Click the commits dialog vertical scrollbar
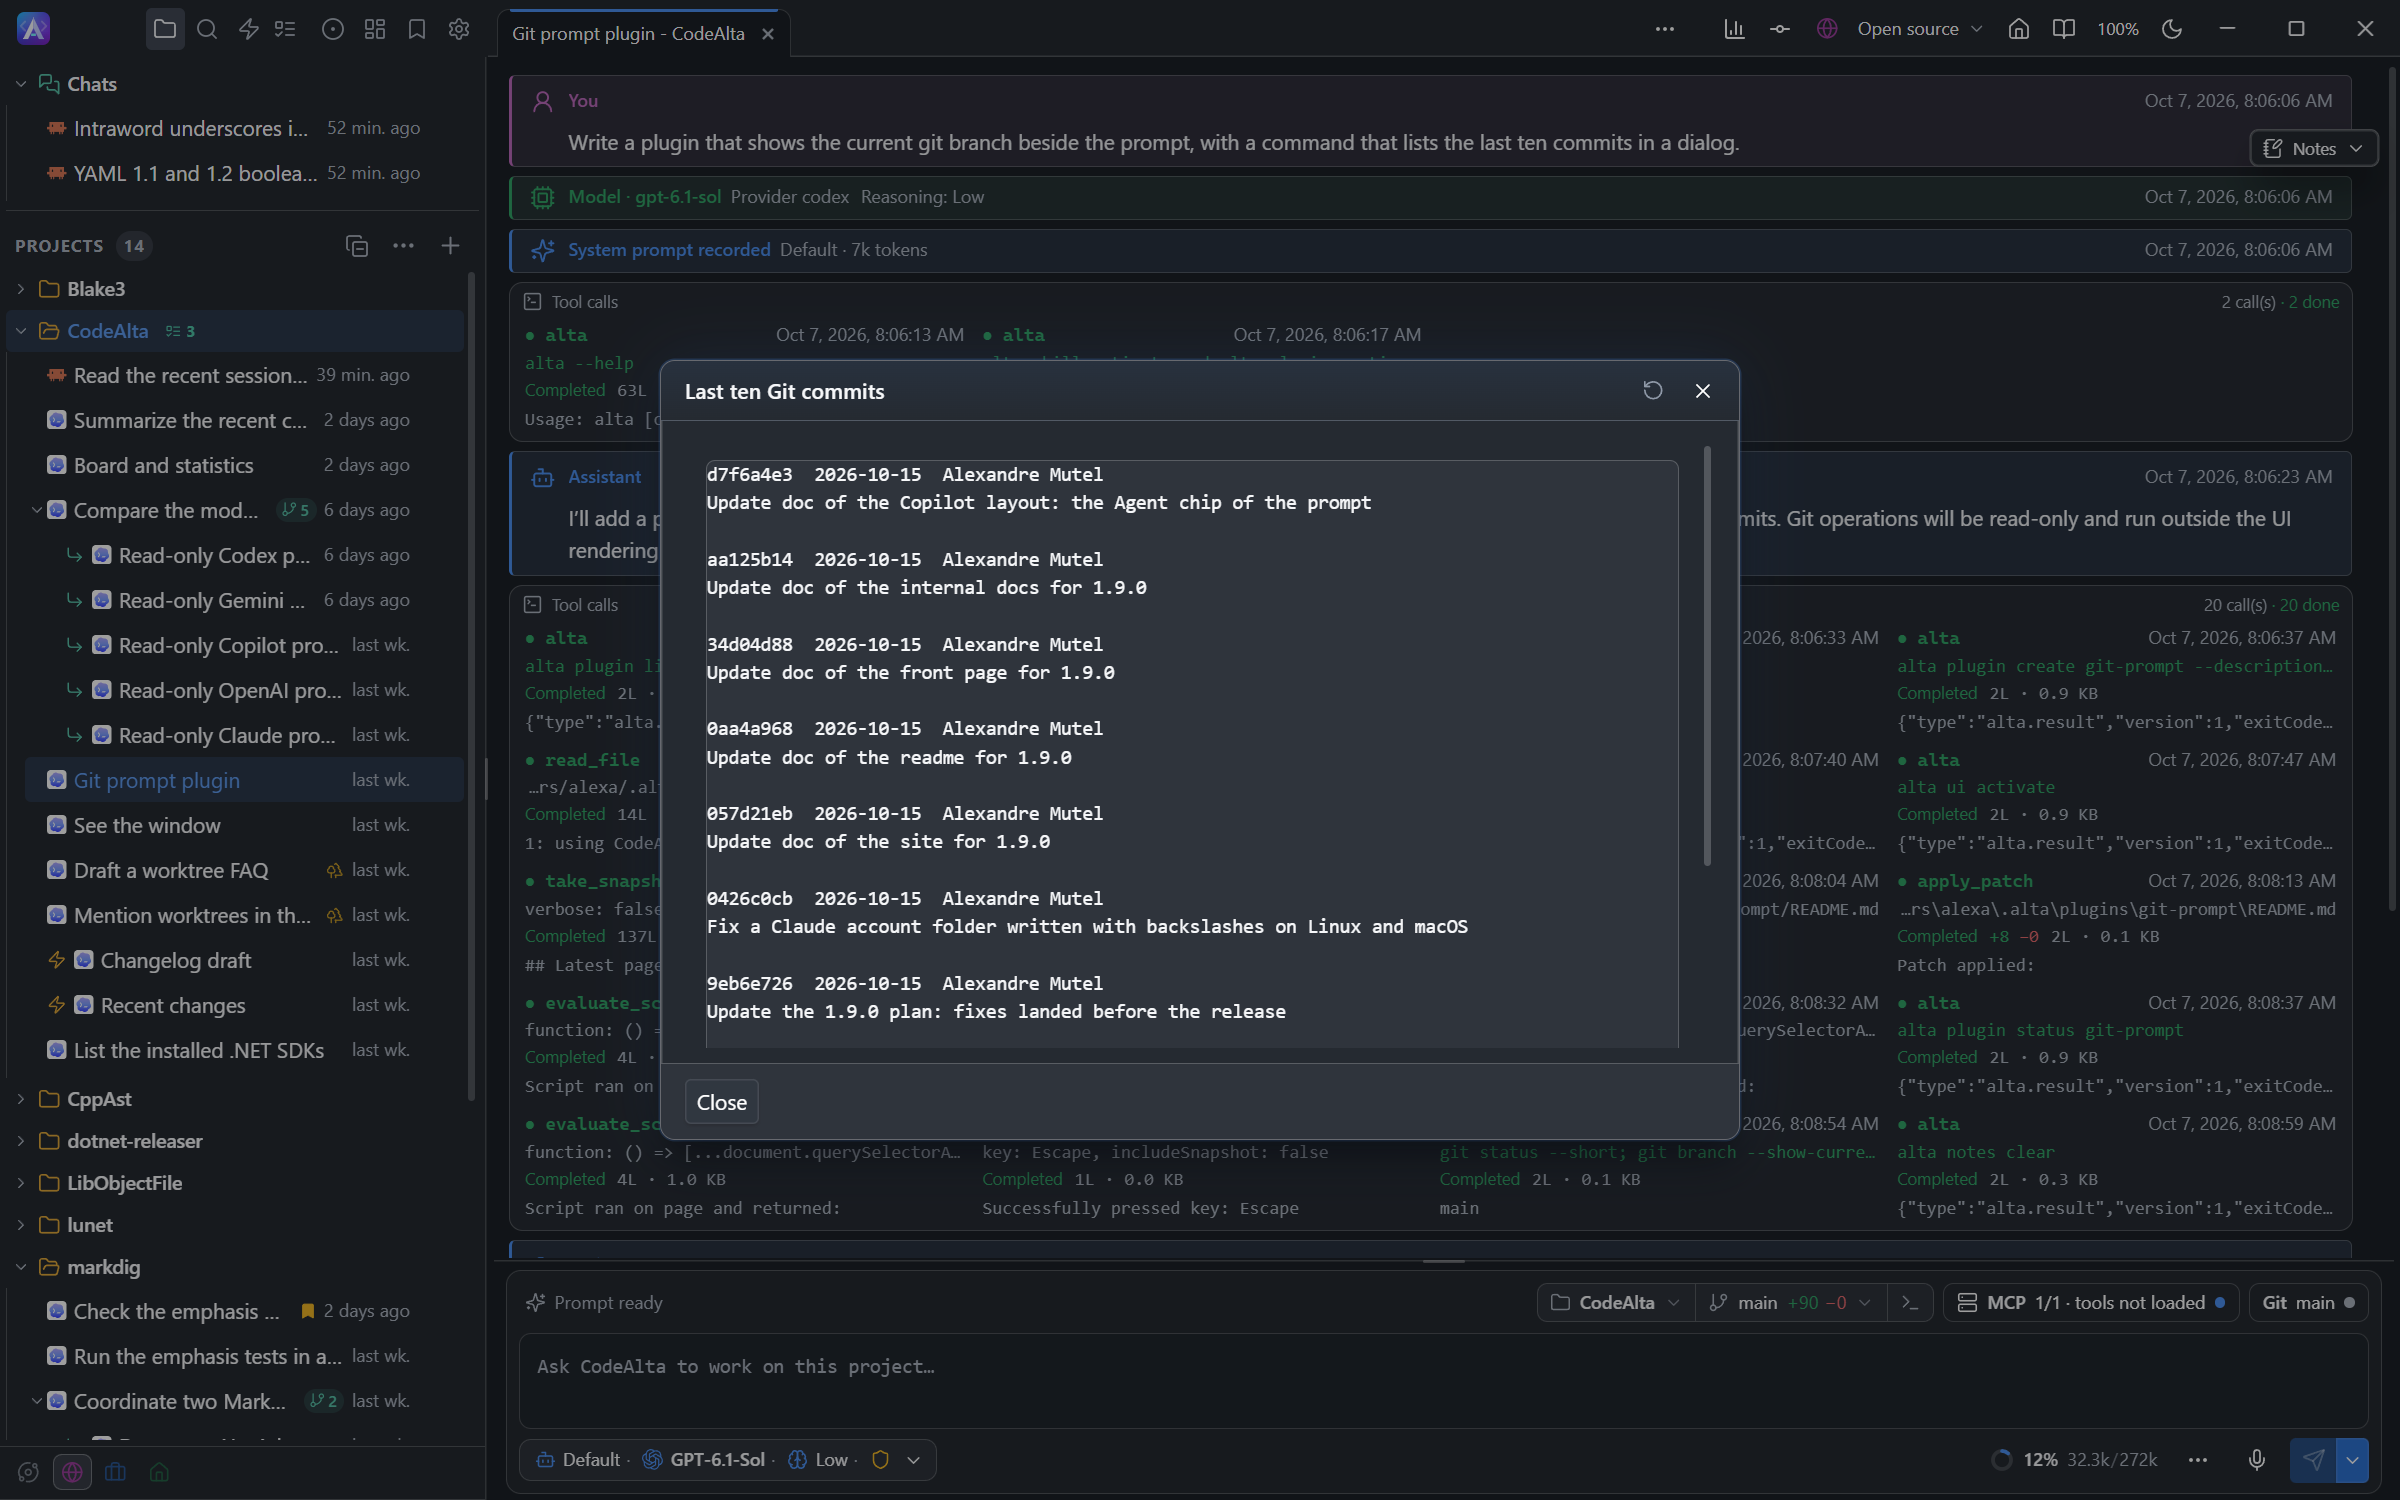2400x1500 pixels. [1707, 655]
